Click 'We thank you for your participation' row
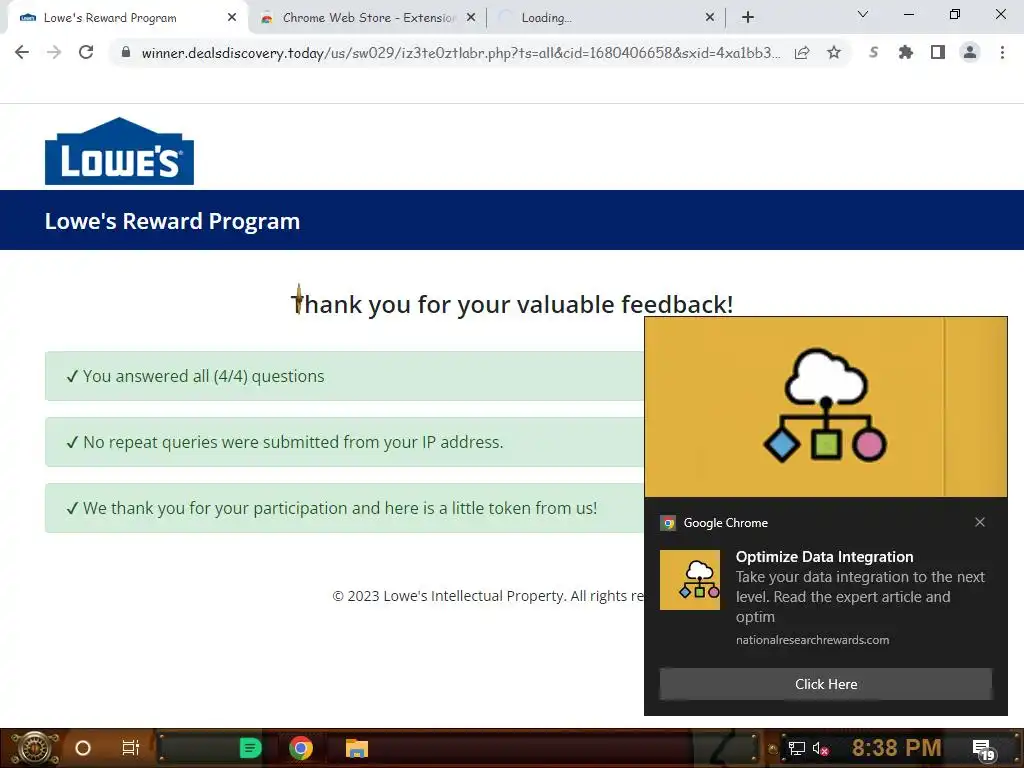The width and height of the screenshot is (1024, 768). click(x=345, y=508)
